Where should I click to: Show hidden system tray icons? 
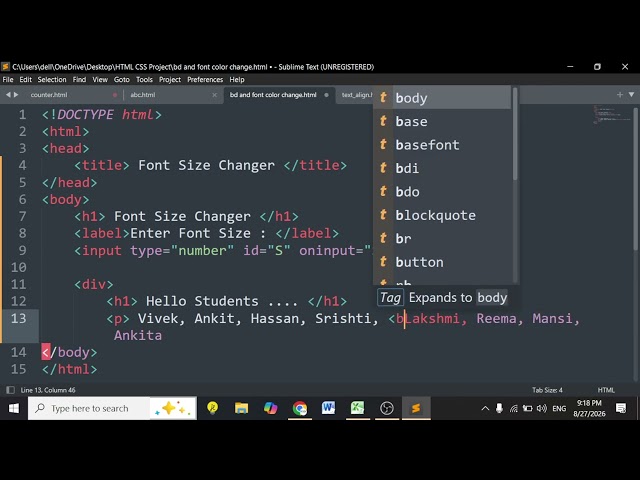[x=485, y=408]
